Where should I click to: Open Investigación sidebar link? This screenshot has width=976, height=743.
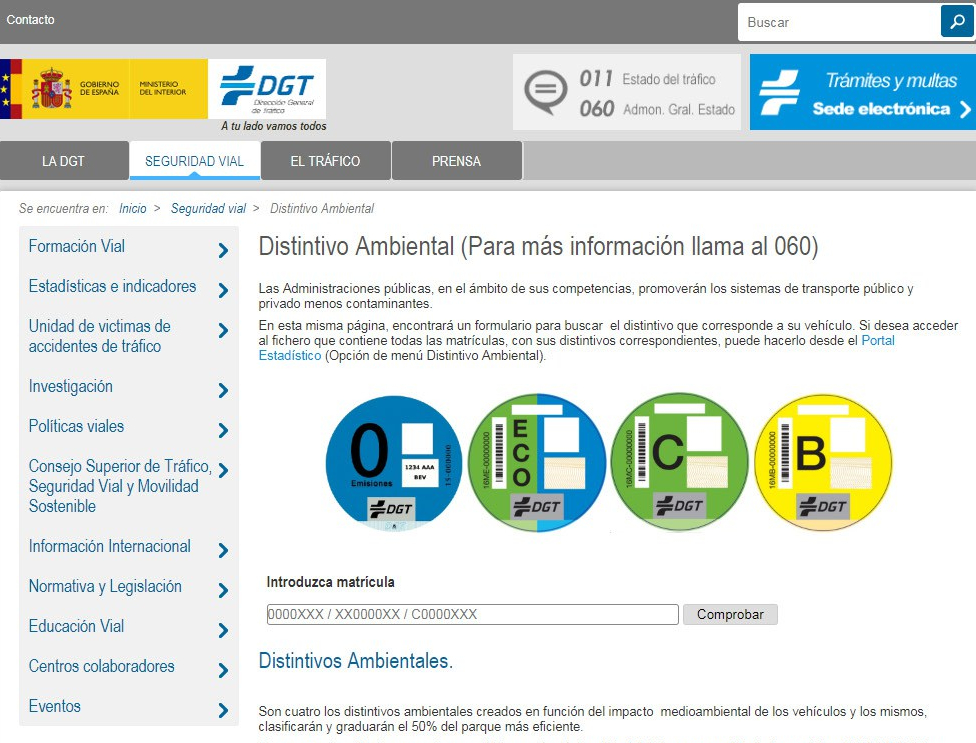click(70, 386)
